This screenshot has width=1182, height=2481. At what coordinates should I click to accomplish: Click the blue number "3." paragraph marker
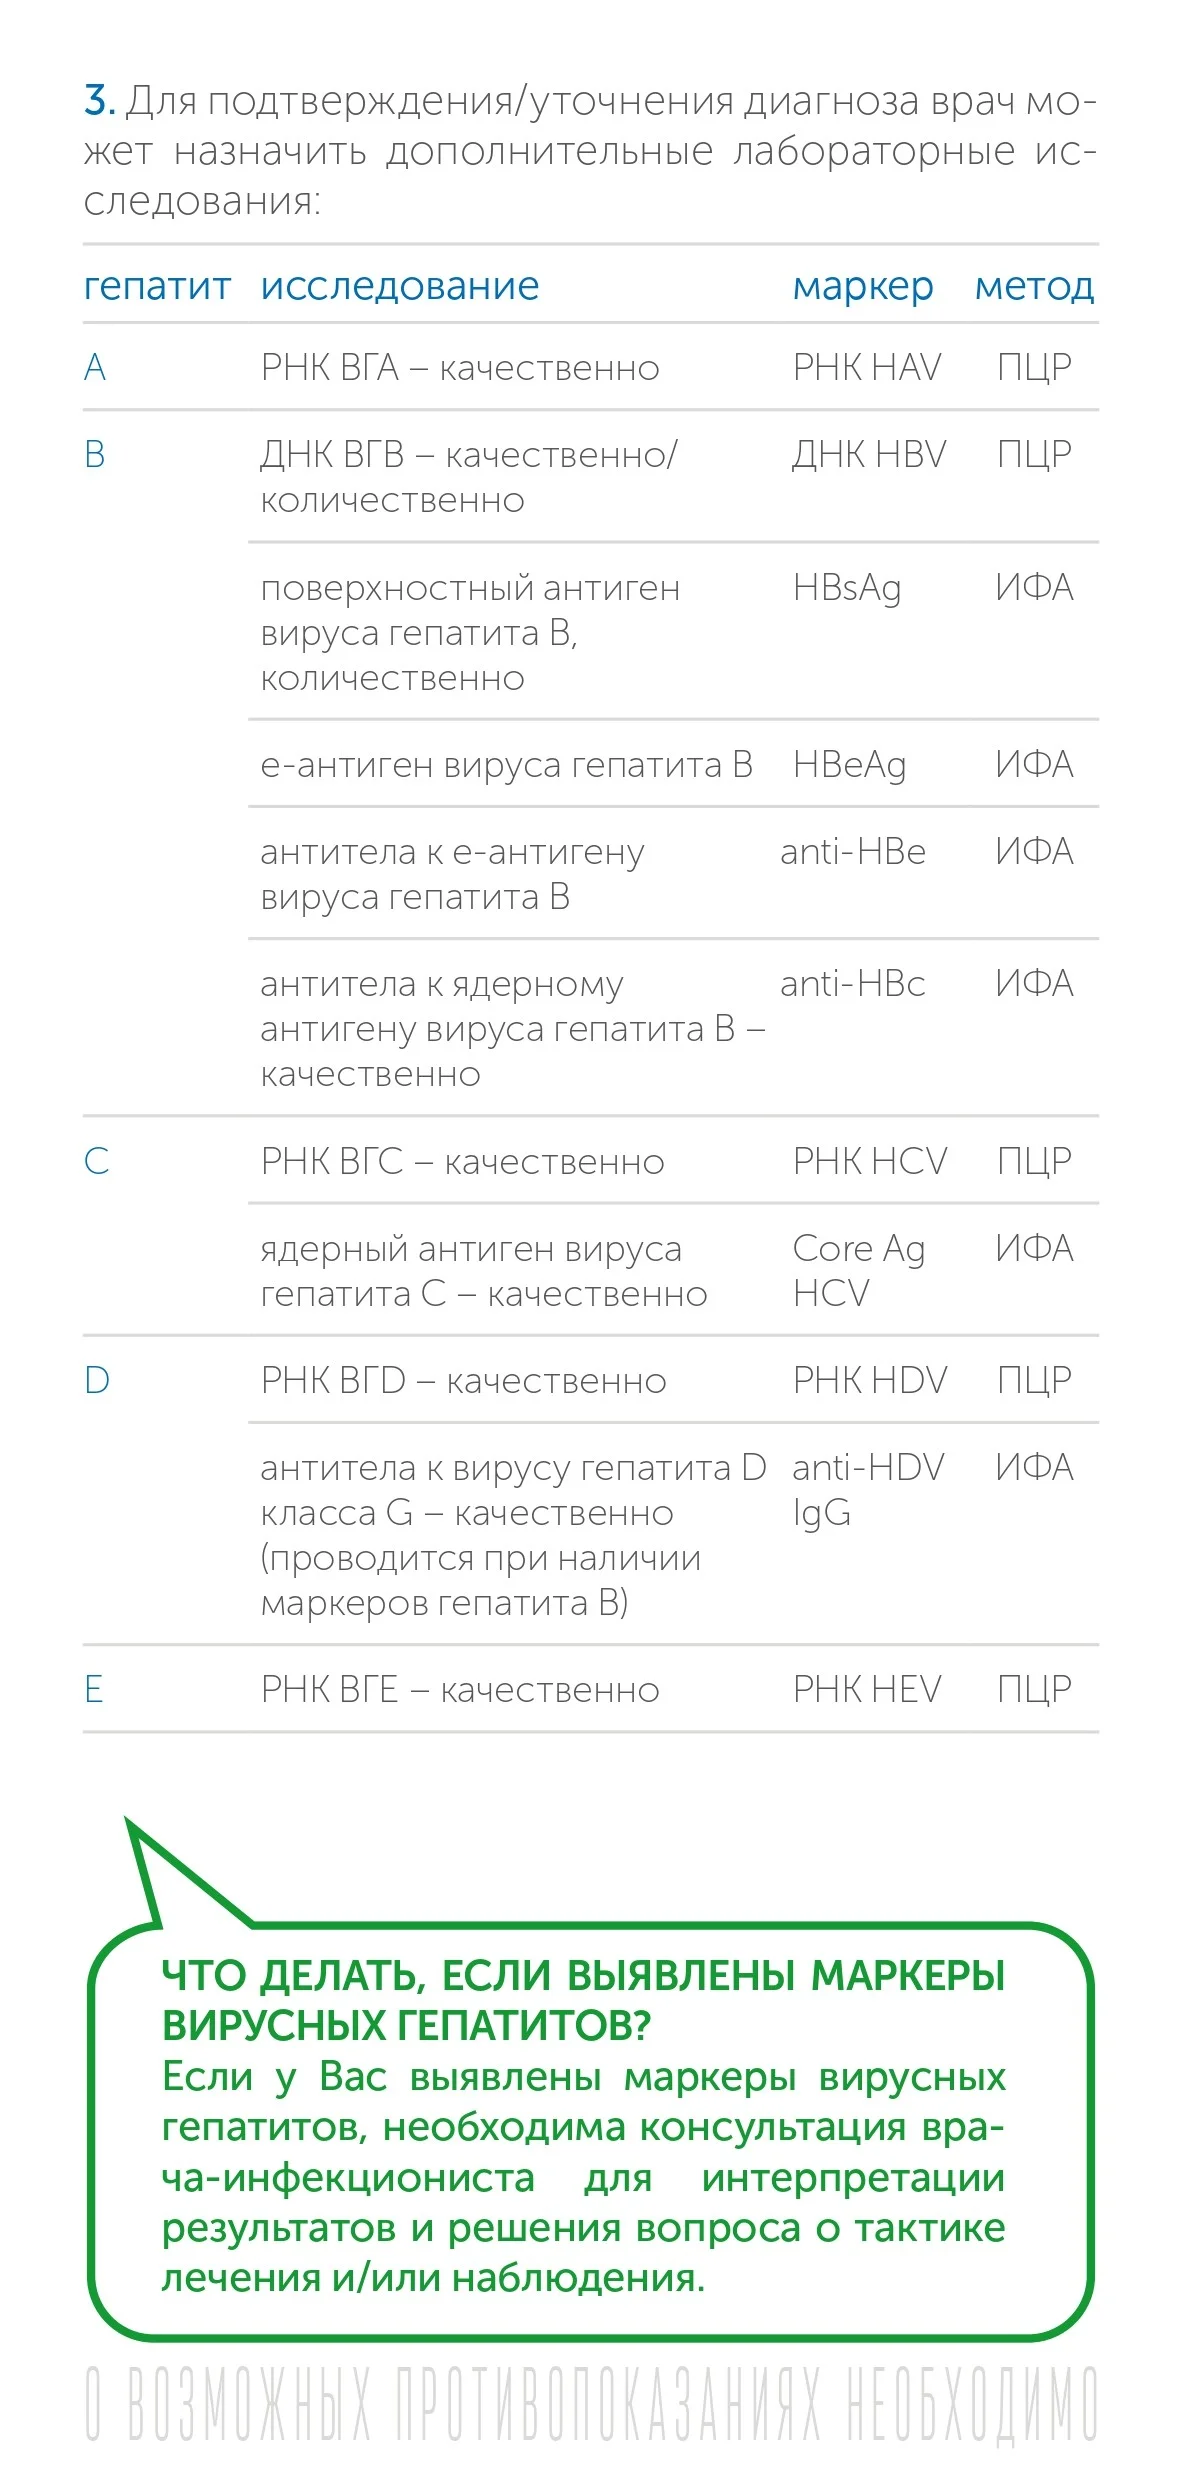point(99,101)
